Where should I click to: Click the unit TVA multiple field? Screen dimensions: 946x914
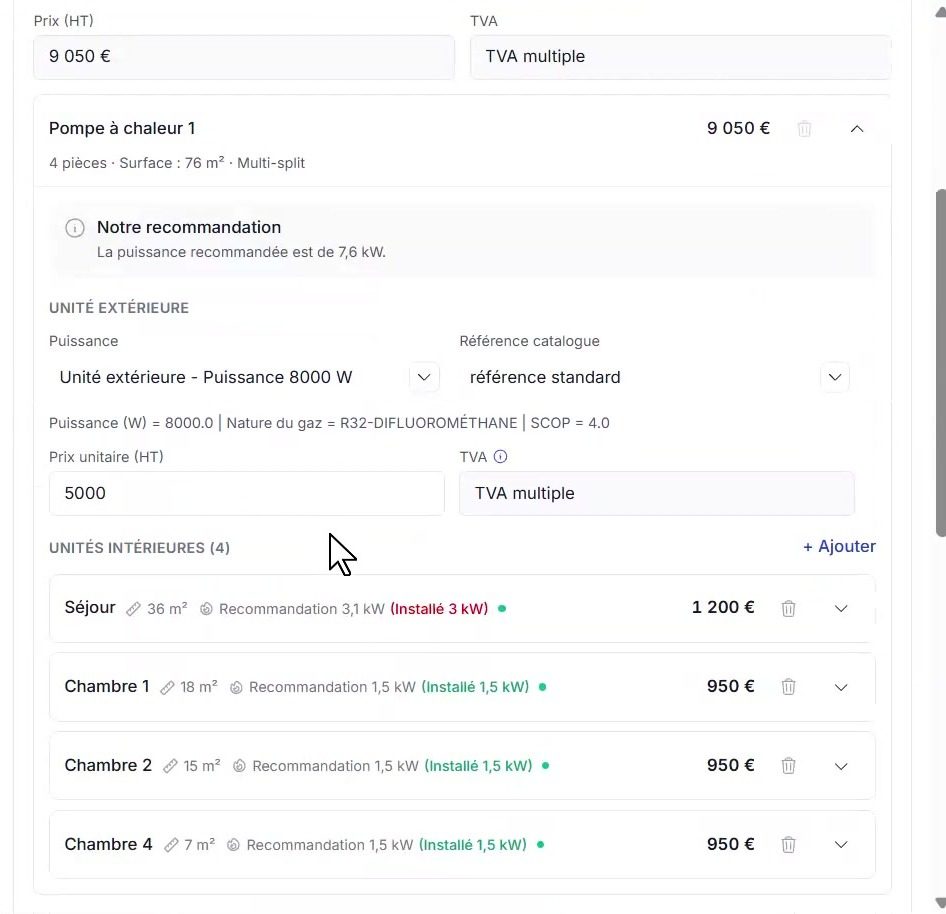pyautogui.click(x=656, y=493)
